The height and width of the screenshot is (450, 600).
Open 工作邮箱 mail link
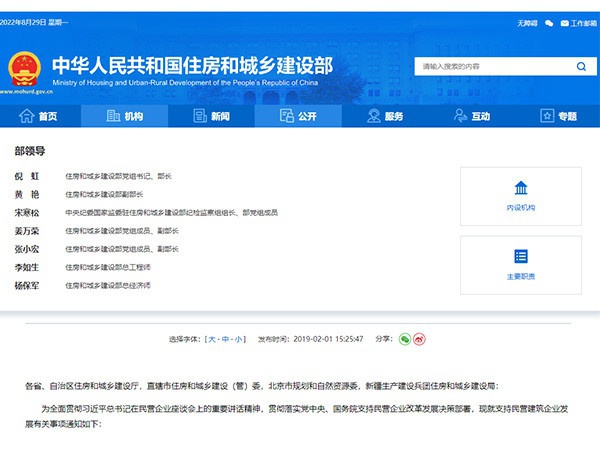tap(579, 23)
